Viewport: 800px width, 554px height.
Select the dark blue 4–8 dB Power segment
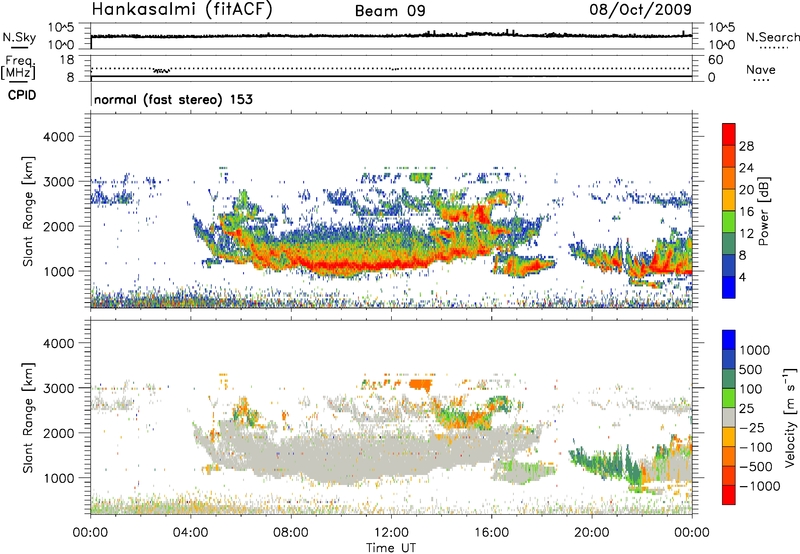click(x=729, y=266)
